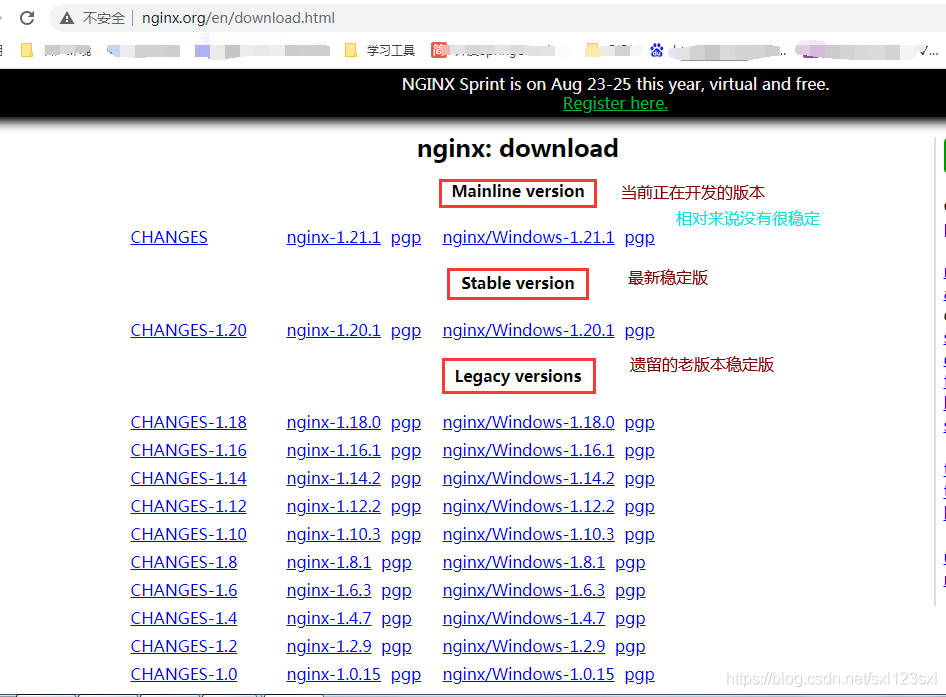Download nginx/Windows-1.4.7

524,619
